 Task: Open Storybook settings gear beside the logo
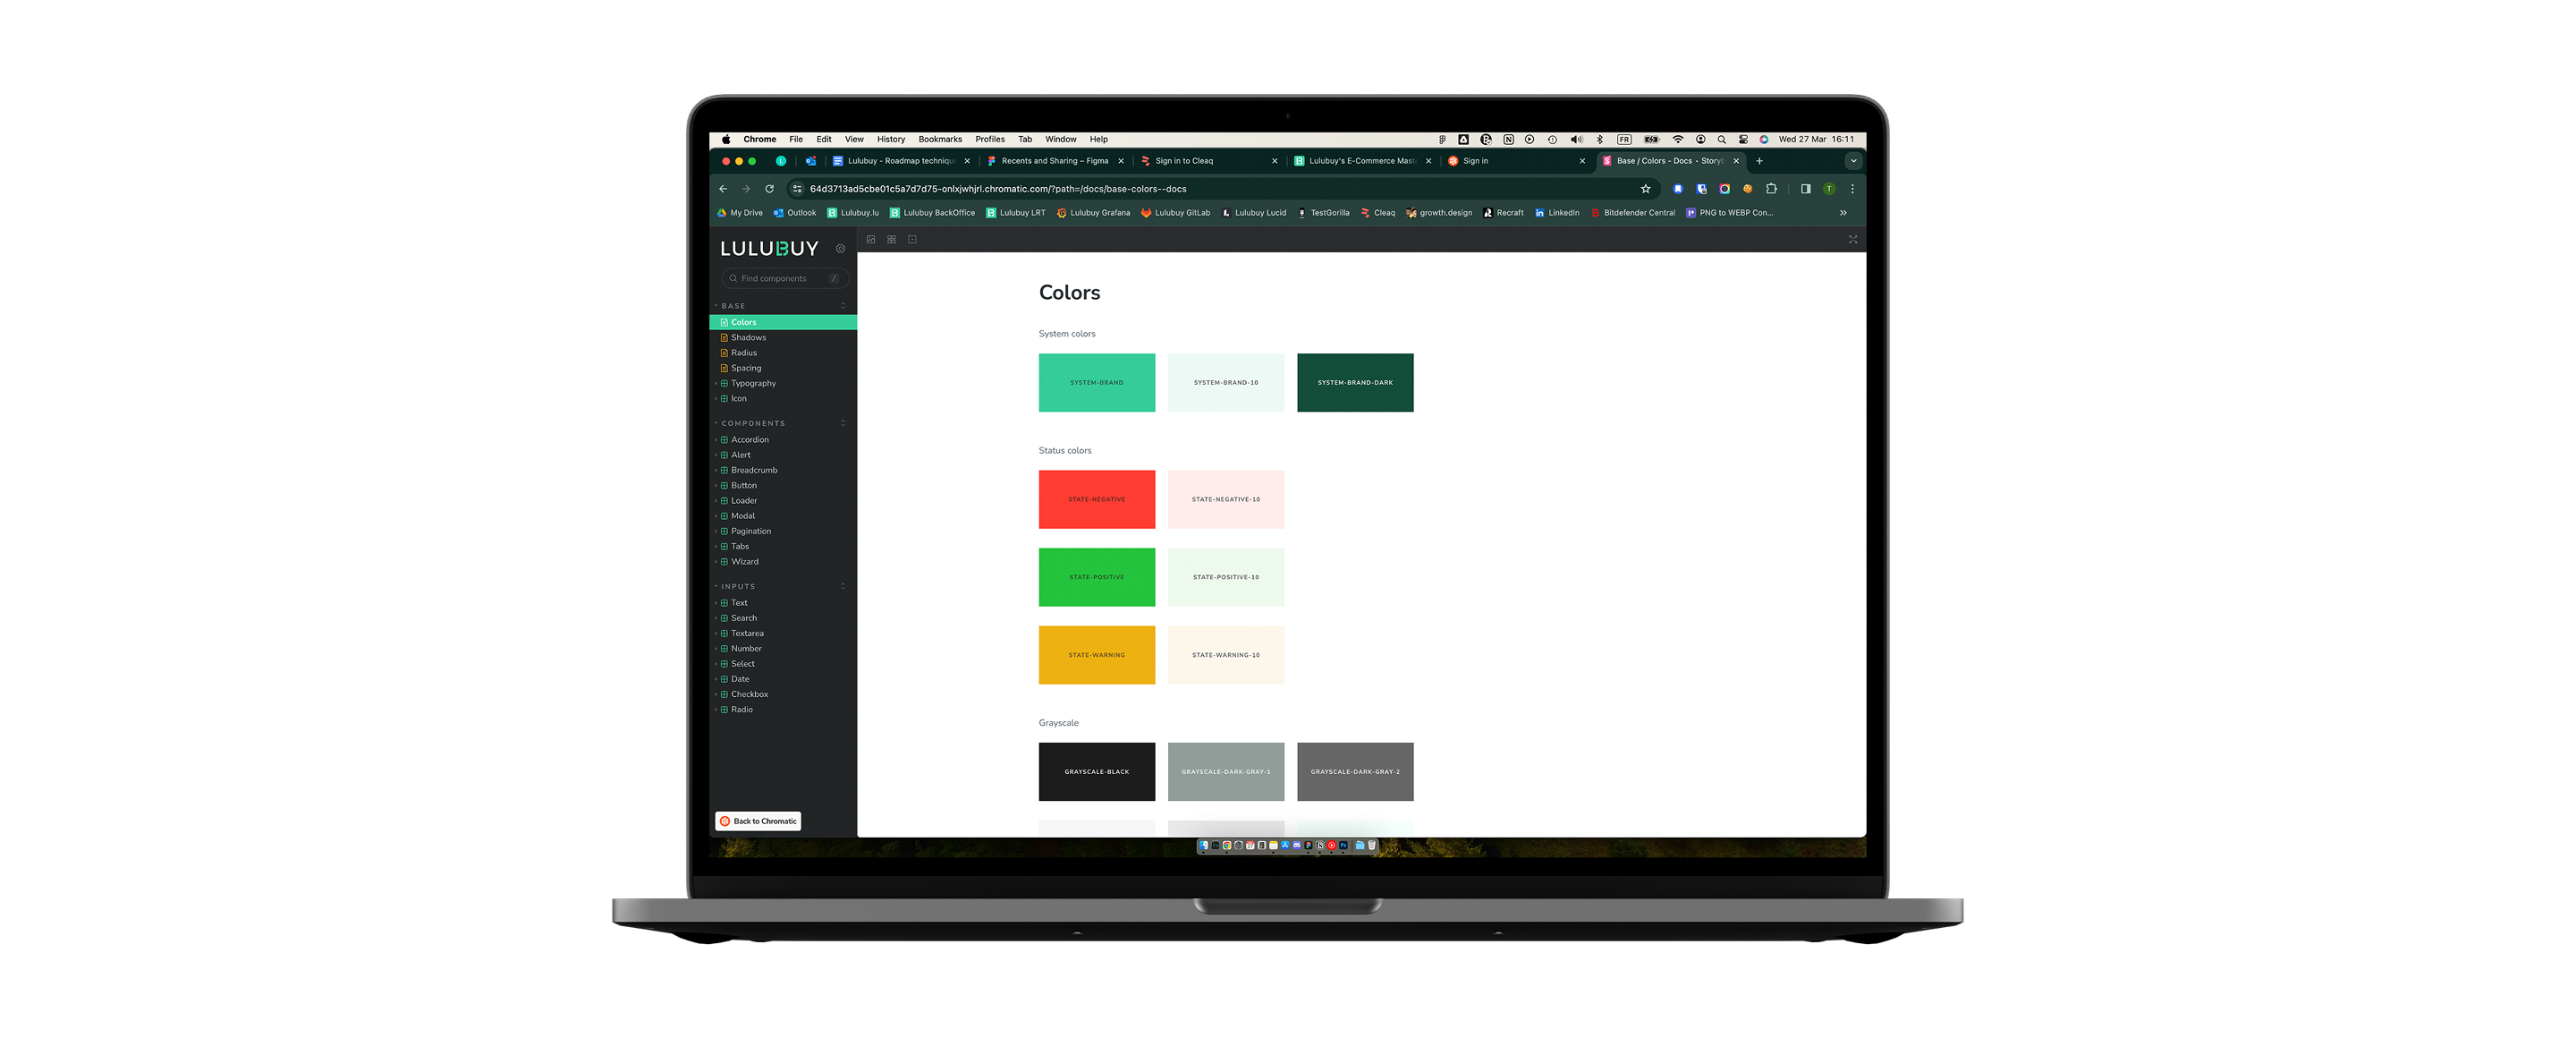(840, 249)
